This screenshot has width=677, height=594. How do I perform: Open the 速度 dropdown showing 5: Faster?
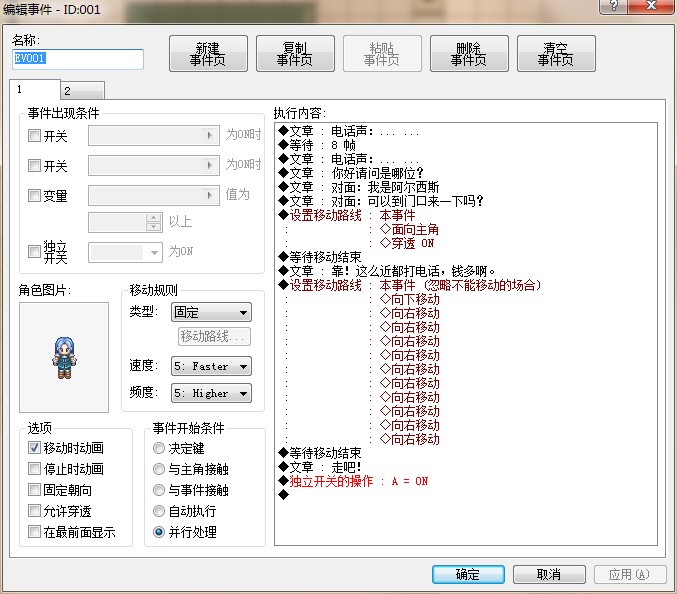[x=211, y=366]
